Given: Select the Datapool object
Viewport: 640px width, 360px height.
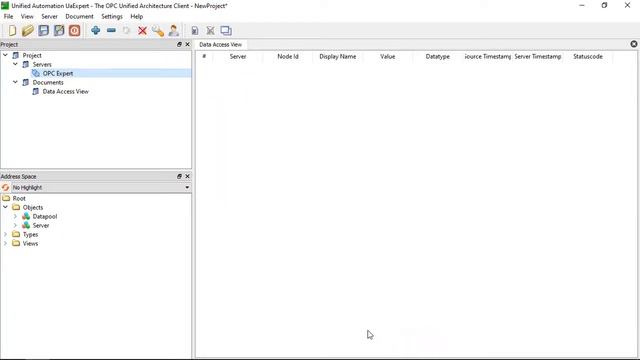Looking at the screenshot, I should pyautogui.click(x=44, y=216).
